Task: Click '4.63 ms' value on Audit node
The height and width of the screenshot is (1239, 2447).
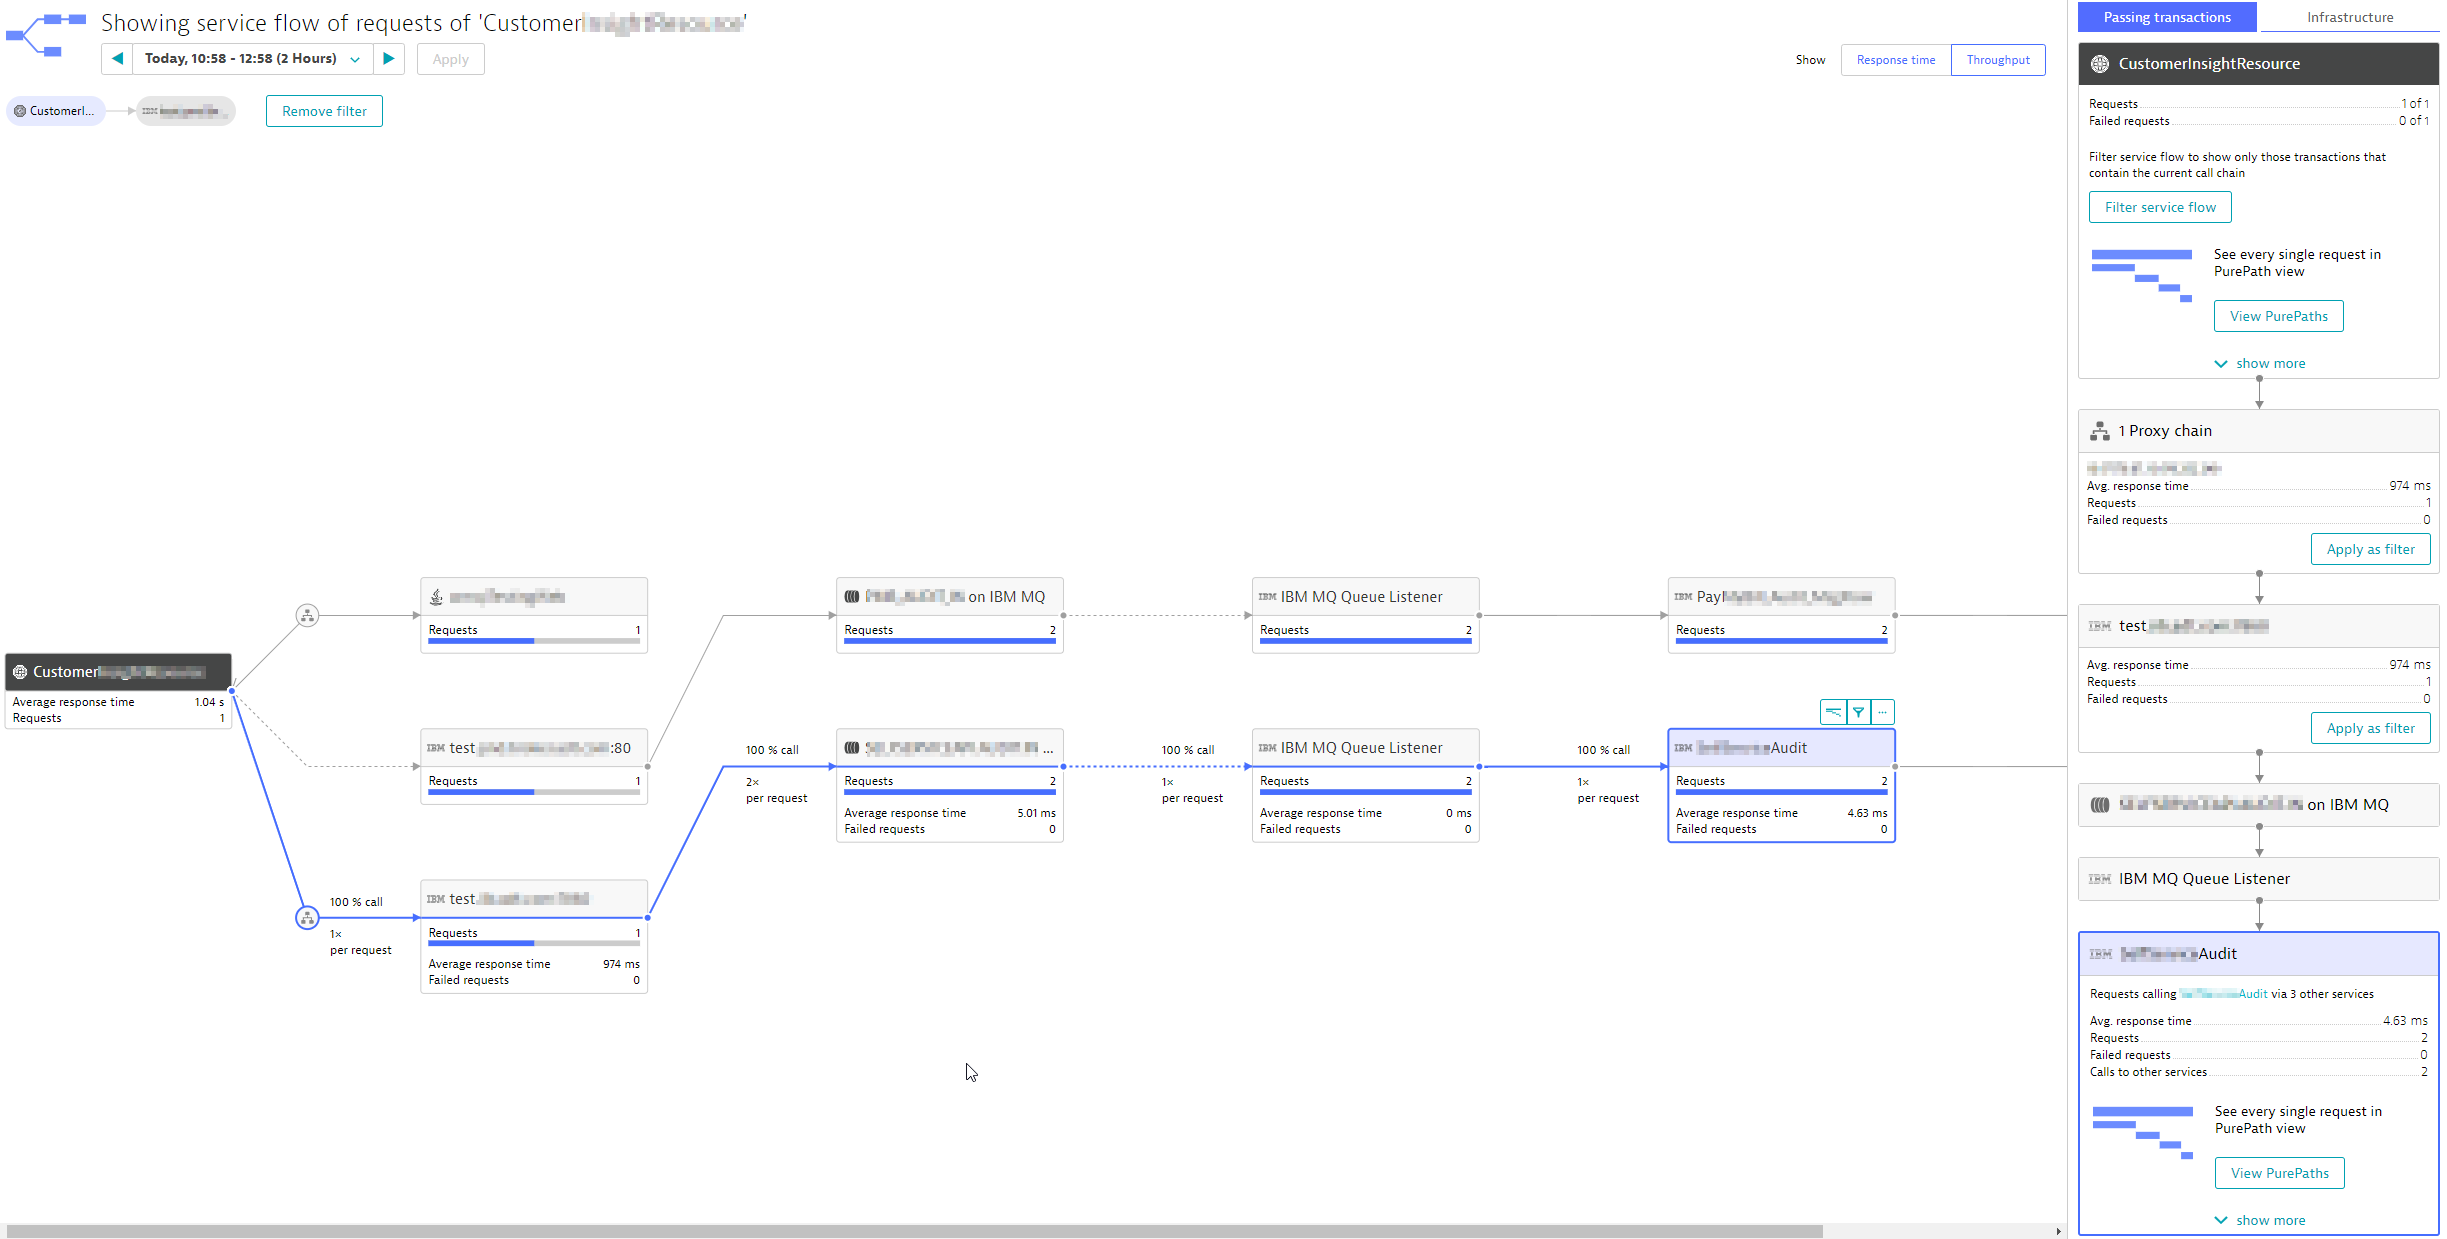Action: (x=1867, y=813)
